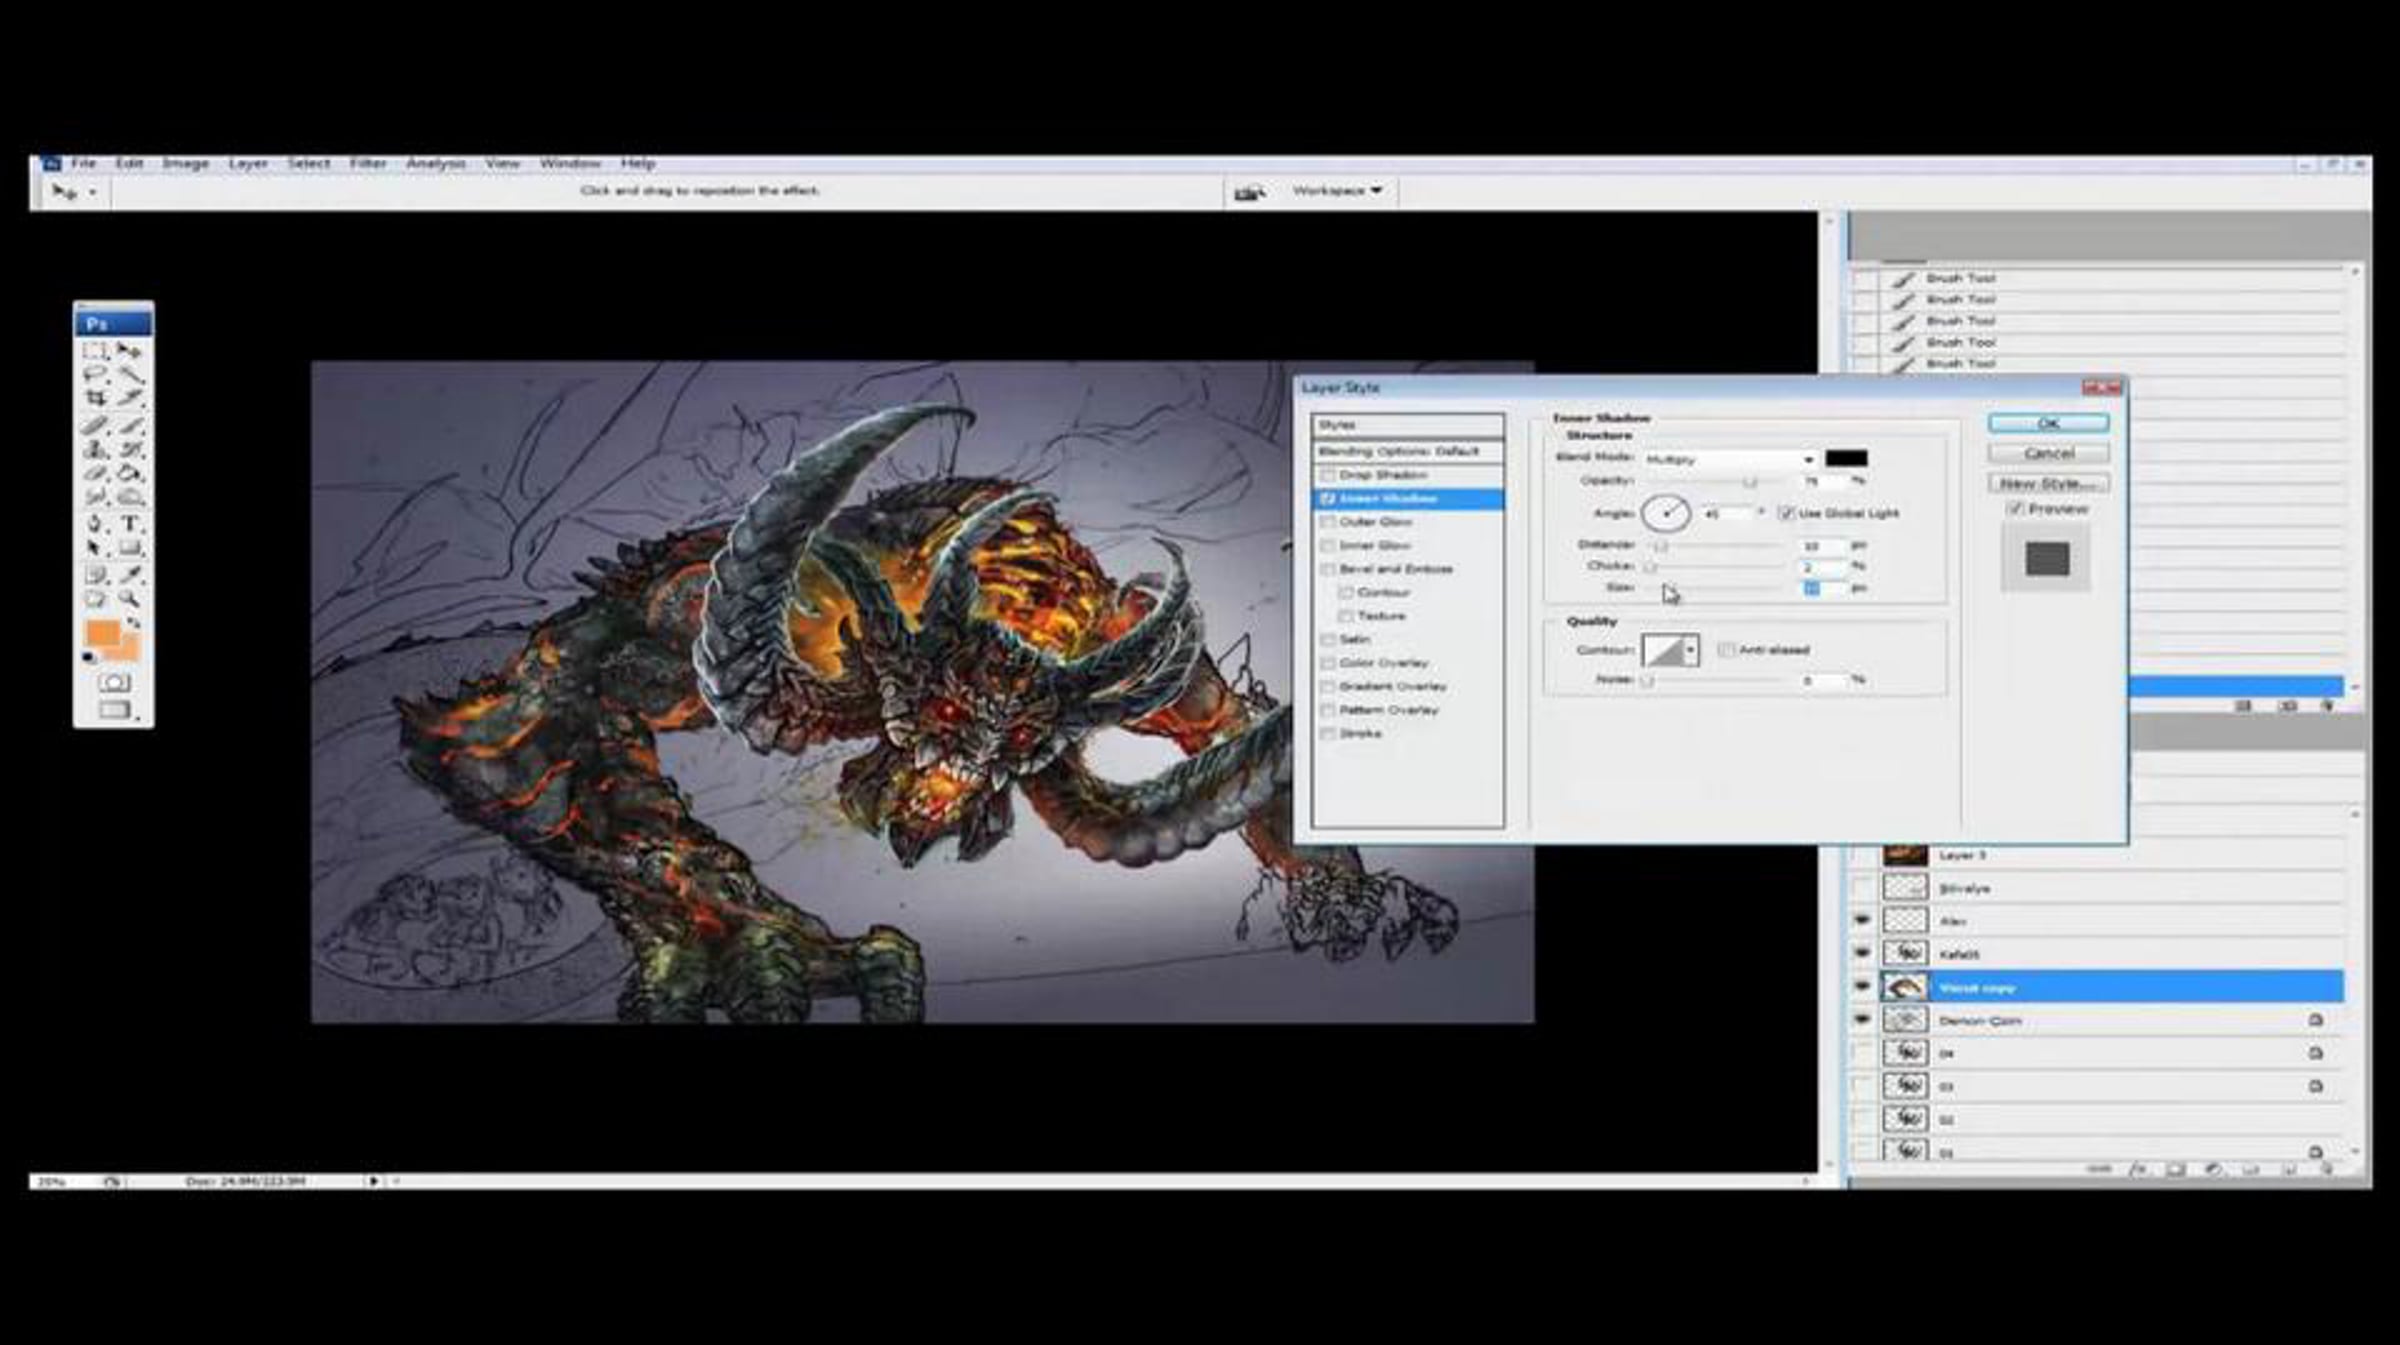Click the Go to Bridge icon
The height and width of the screenshot is (1345, 2400).
point(1249,192)
